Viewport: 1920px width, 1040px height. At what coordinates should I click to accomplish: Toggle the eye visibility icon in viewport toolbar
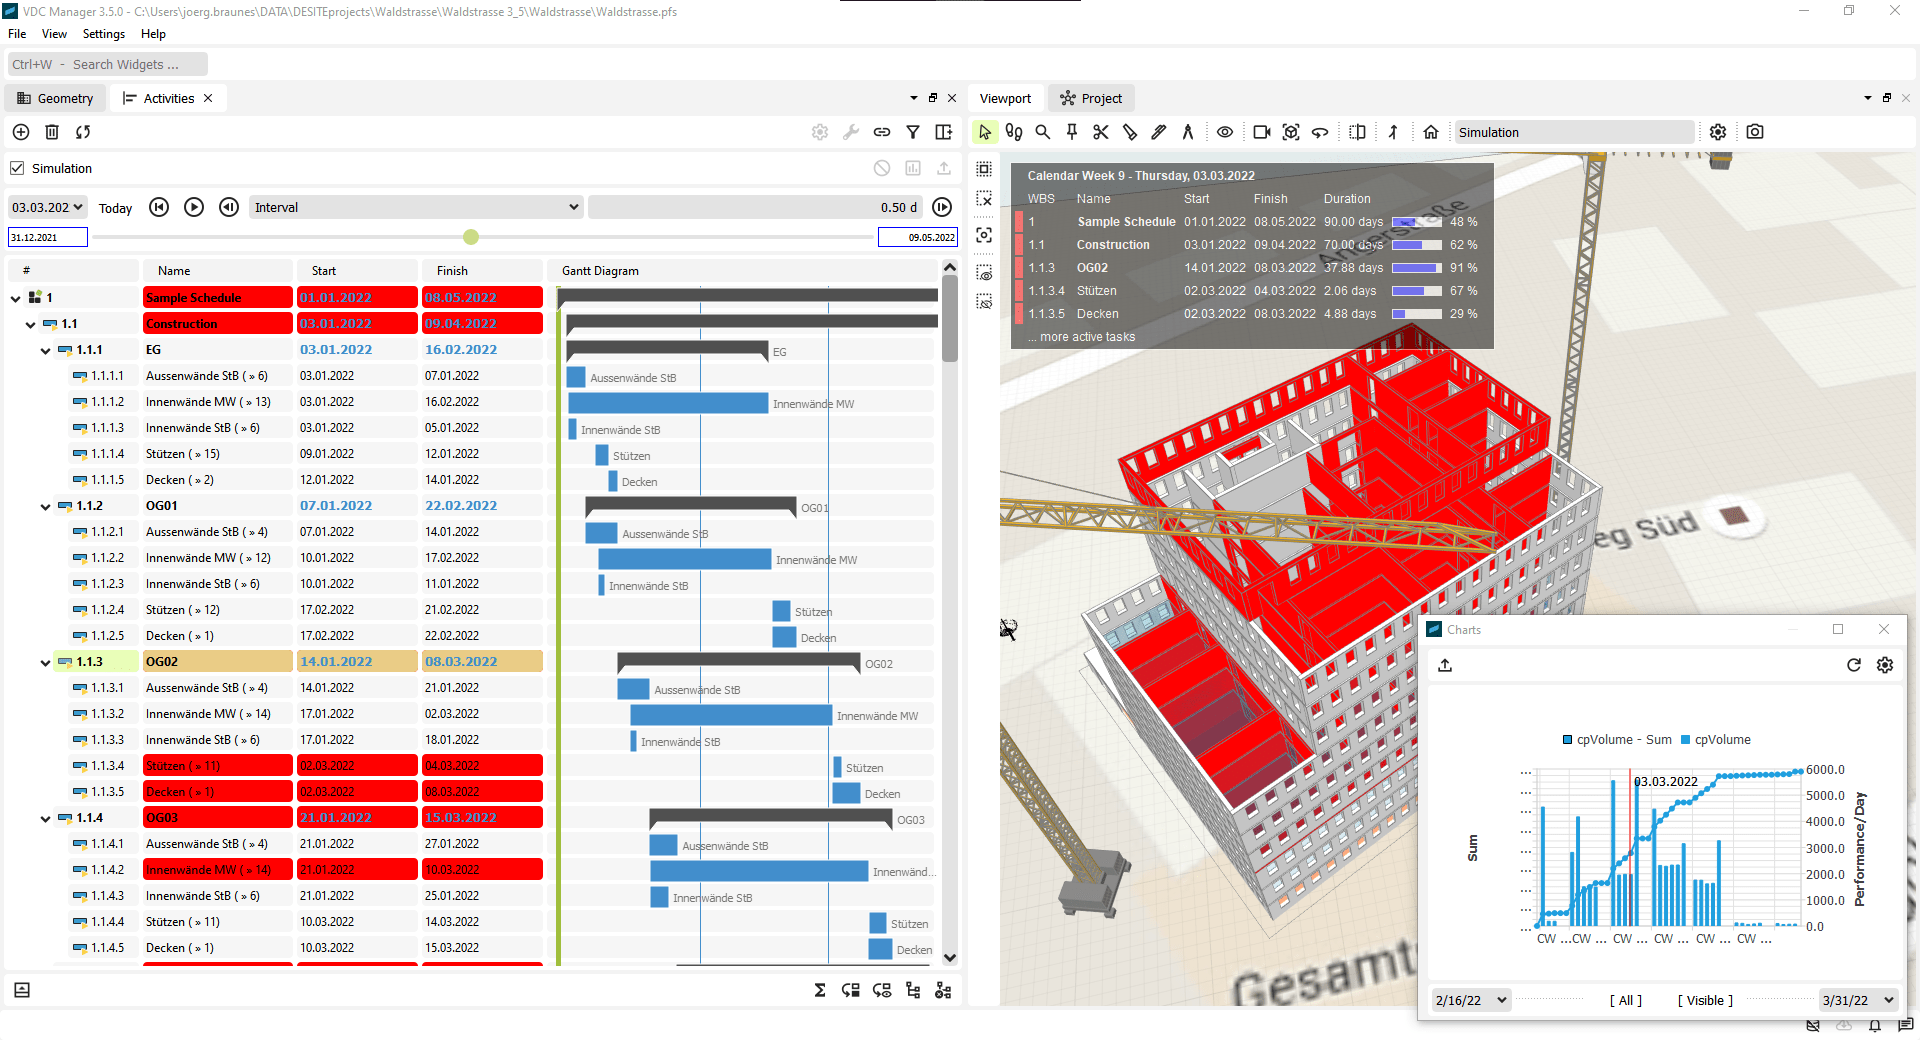click(x=1225, y=131)
